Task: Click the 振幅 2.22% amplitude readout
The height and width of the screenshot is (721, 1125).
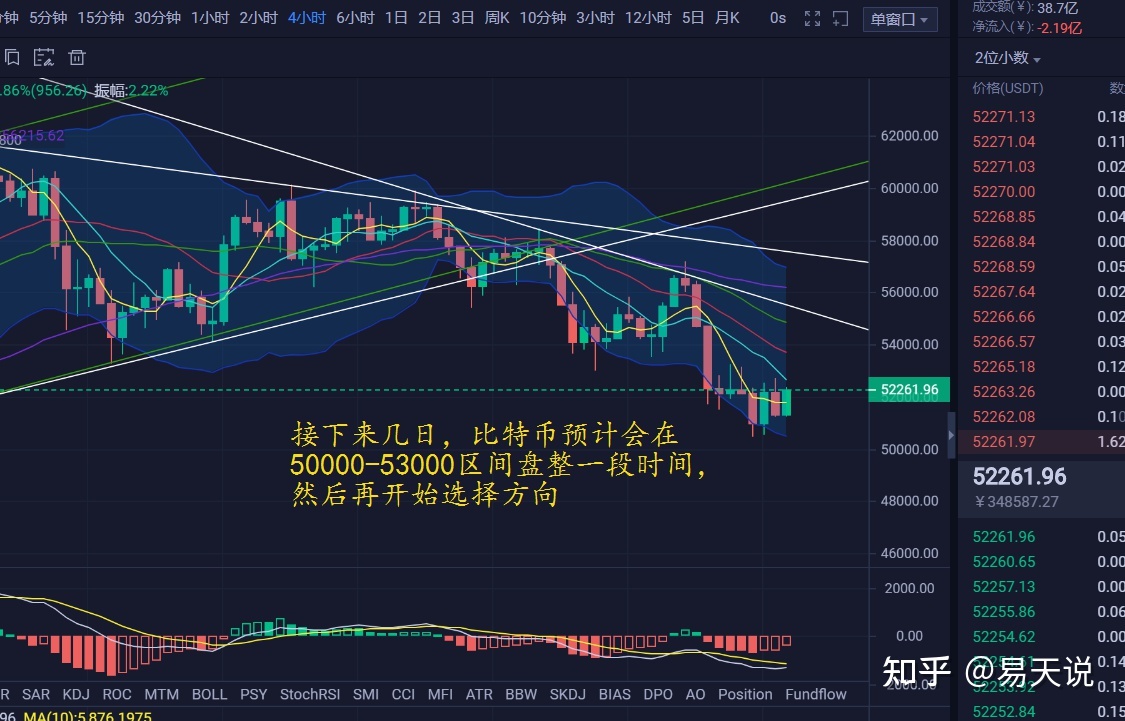Action: (x=131, y=90)
